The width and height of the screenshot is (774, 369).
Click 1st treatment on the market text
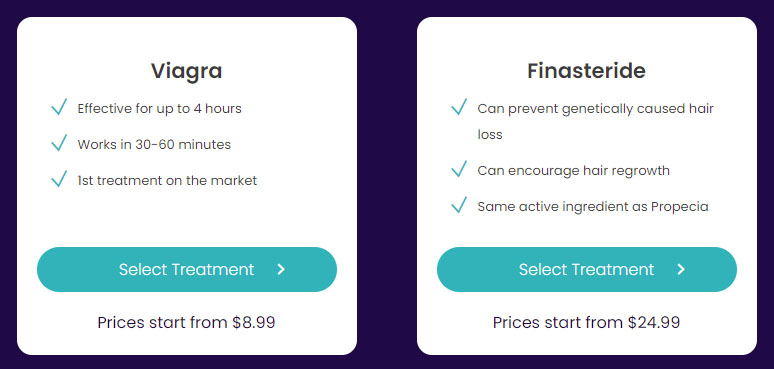167,181
